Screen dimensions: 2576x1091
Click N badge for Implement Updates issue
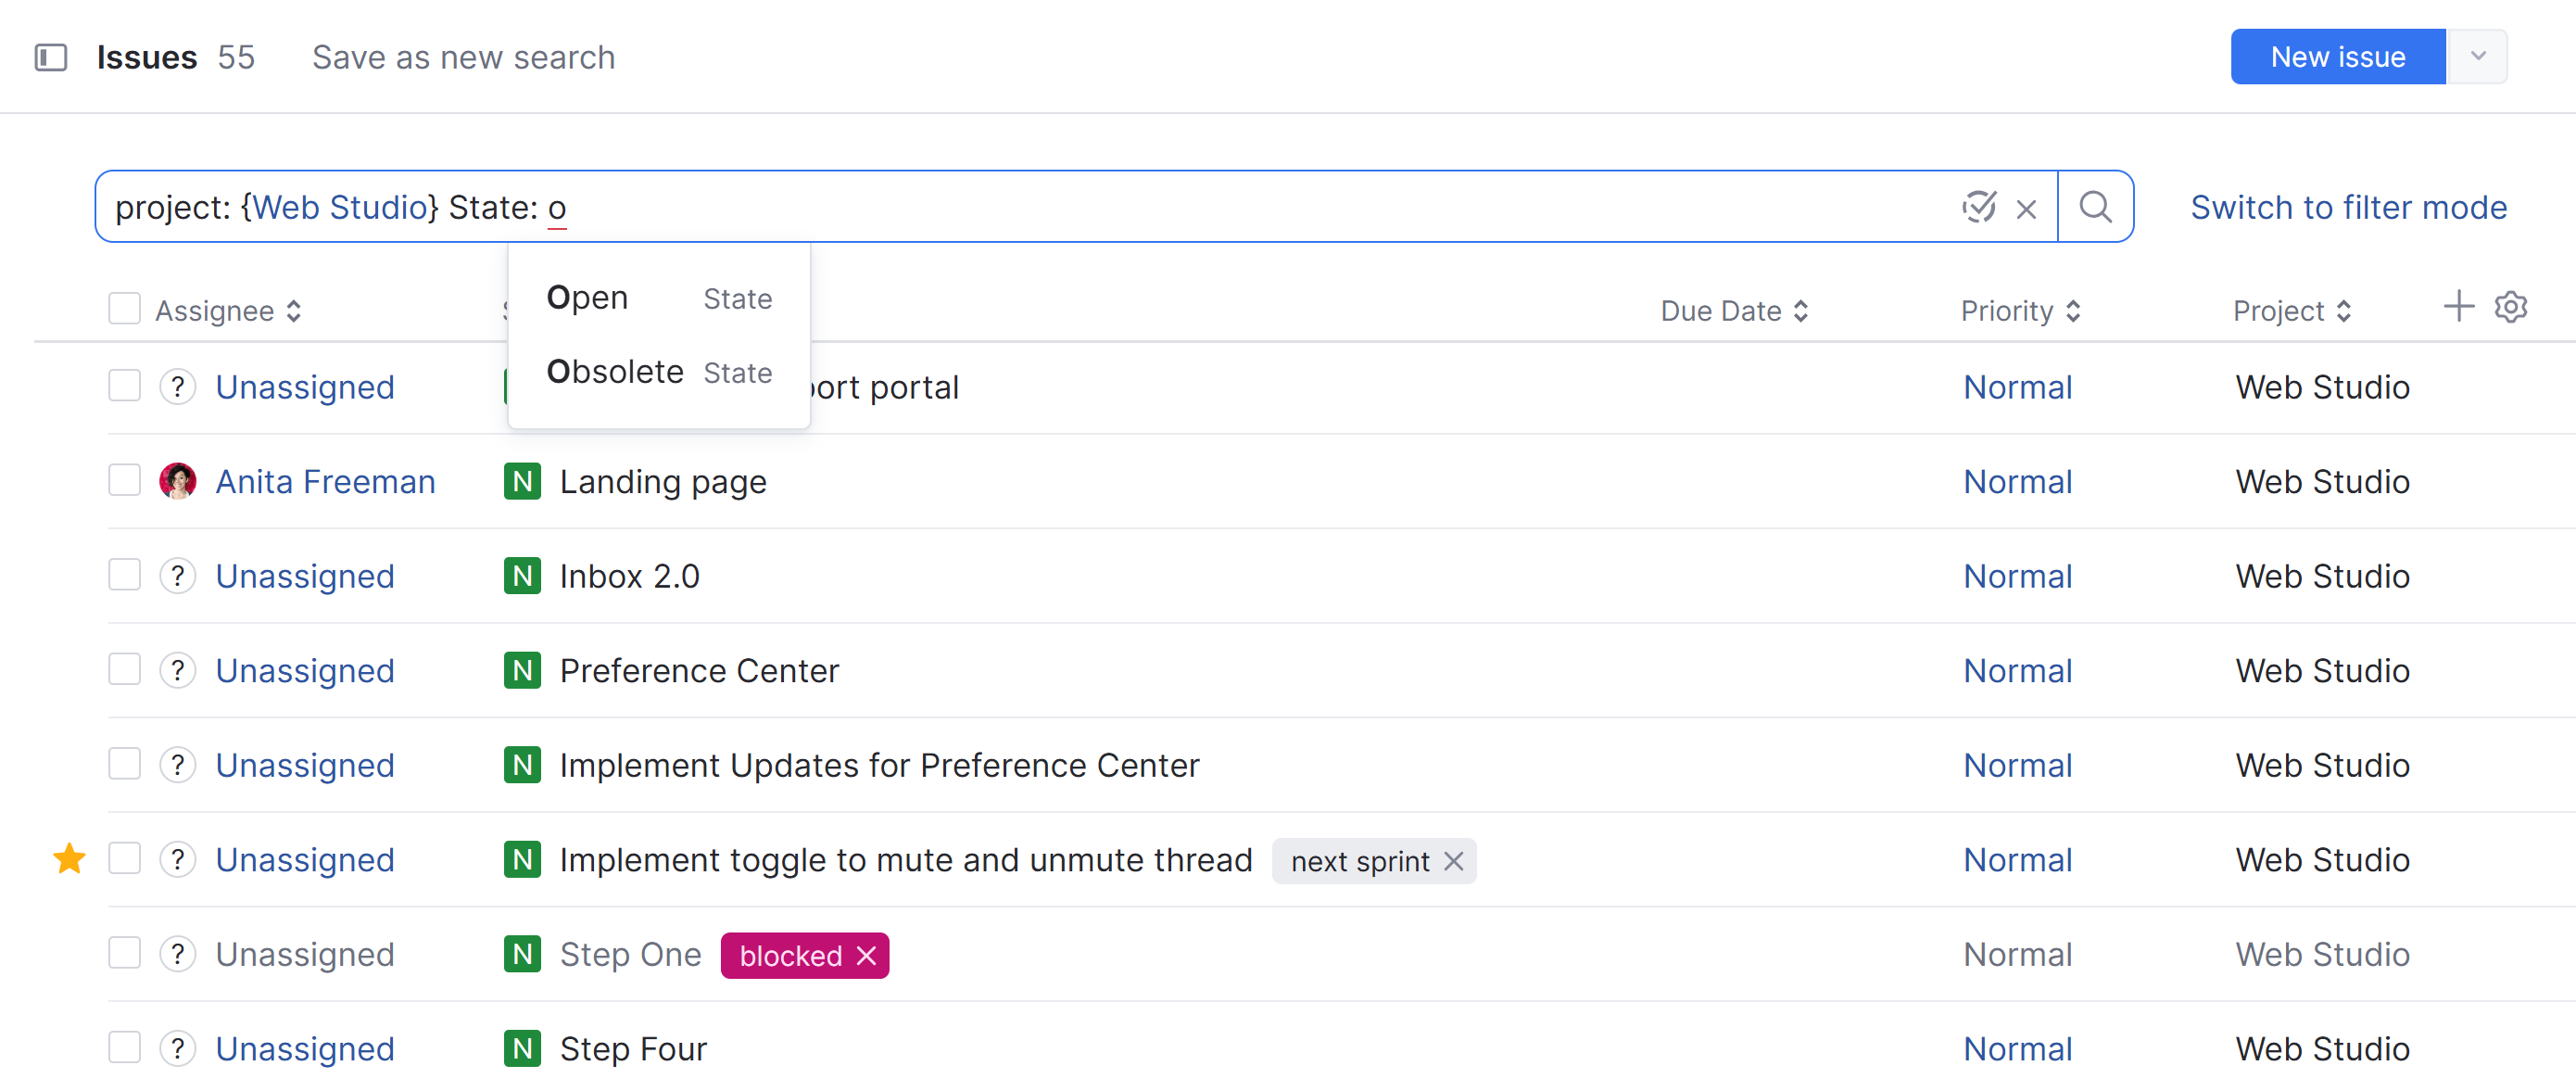(x=522, y=765)
